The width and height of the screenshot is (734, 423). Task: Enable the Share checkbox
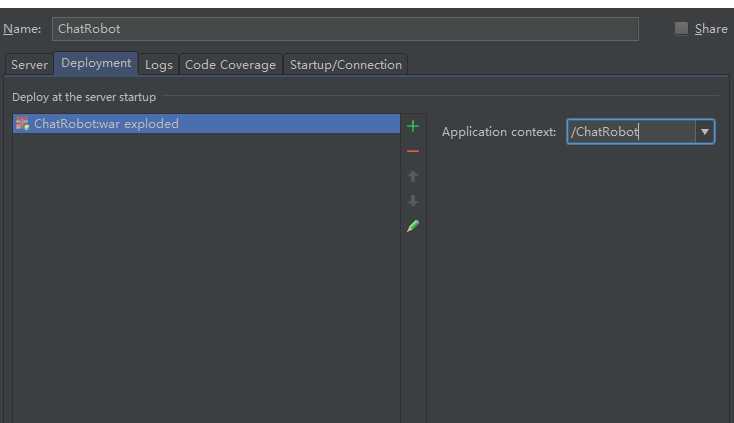681,28
